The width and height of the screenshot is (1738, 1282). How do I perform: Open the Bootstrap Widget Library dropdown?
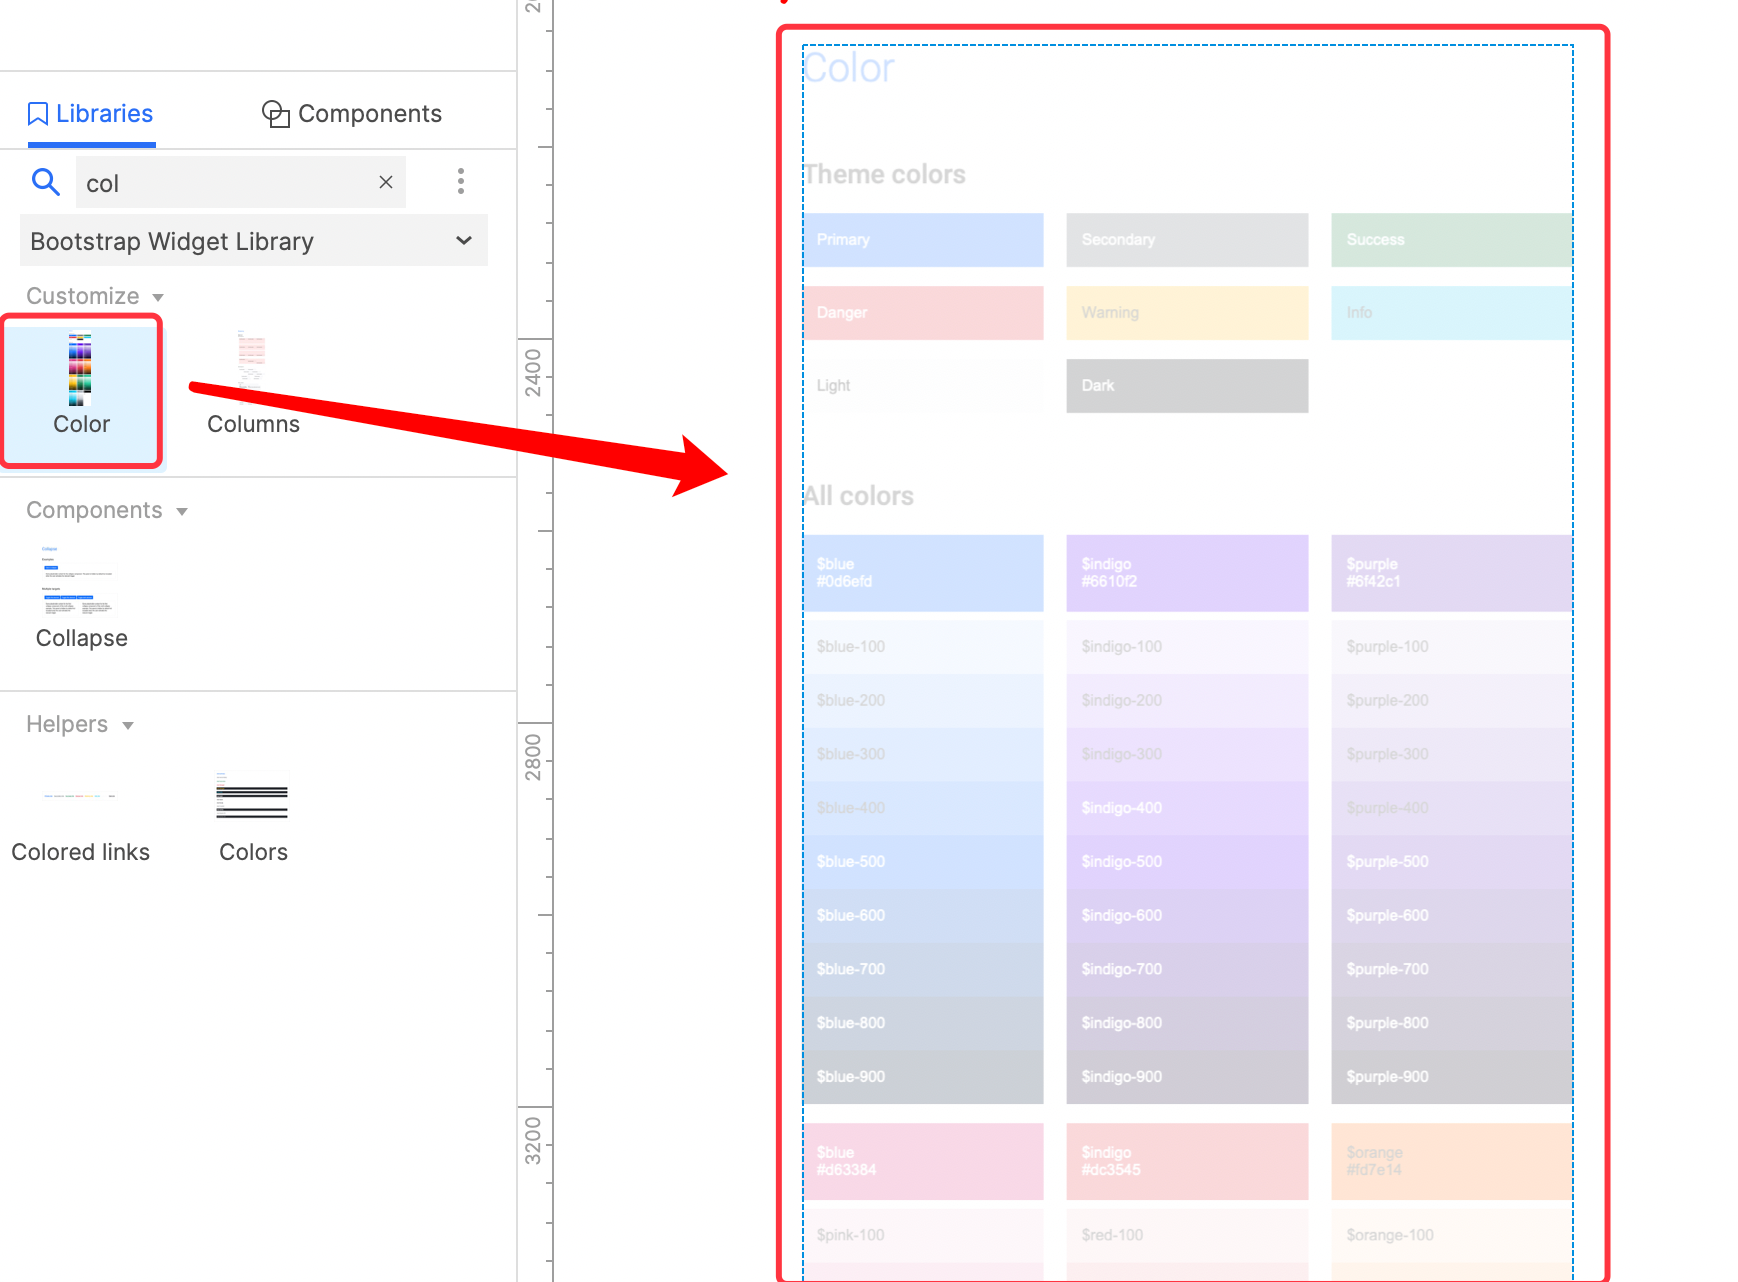tap(253, 241)
